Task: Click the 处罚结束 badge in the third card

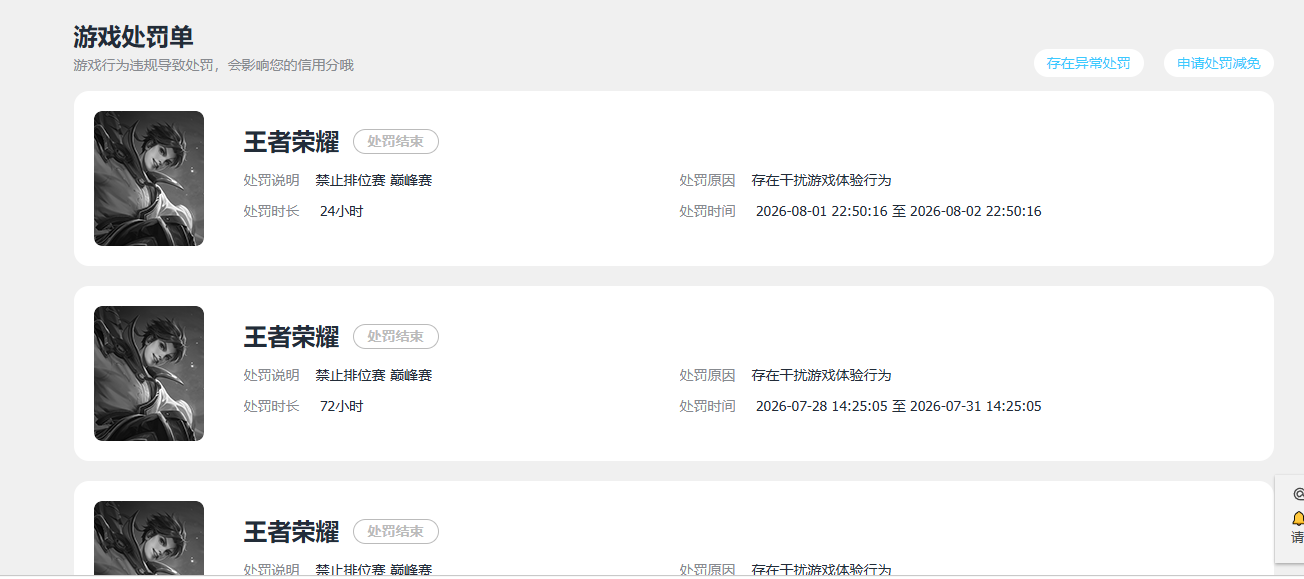Action: click(396, 532)
